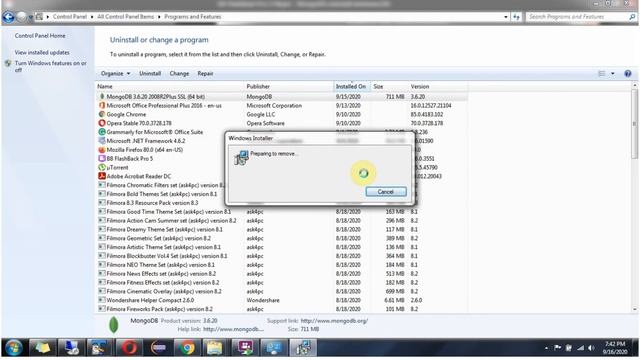Select Filmora Cinematic Overlay row
Viewport: 640px width, 360px height.
point(282,291)
